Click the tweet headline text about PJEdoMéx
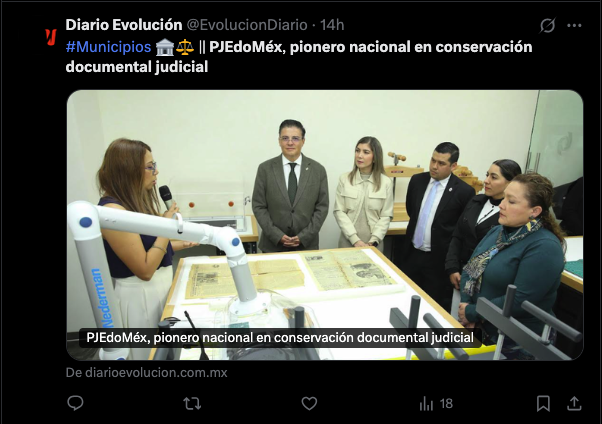 299,57
